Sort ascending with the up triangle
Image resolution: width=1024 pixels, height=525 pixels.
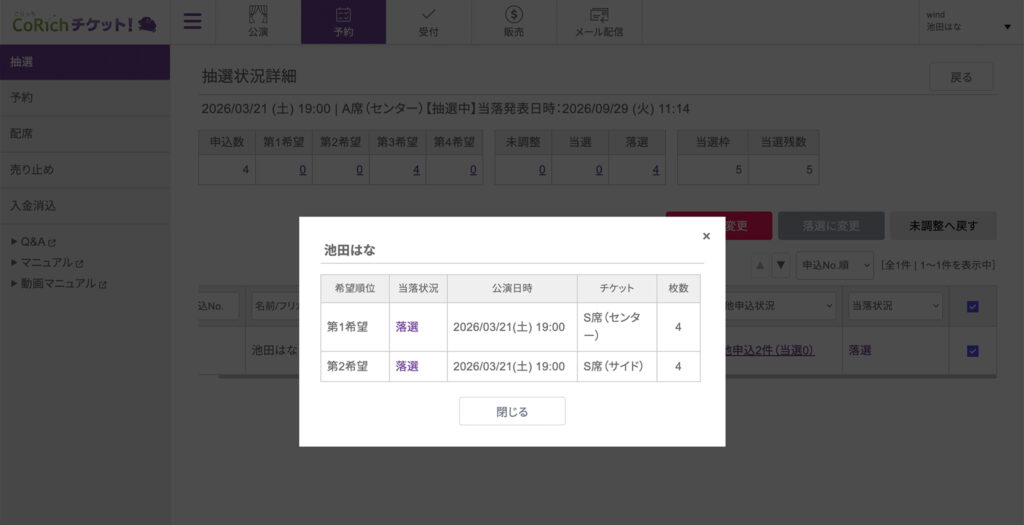(x=759, y=265)
